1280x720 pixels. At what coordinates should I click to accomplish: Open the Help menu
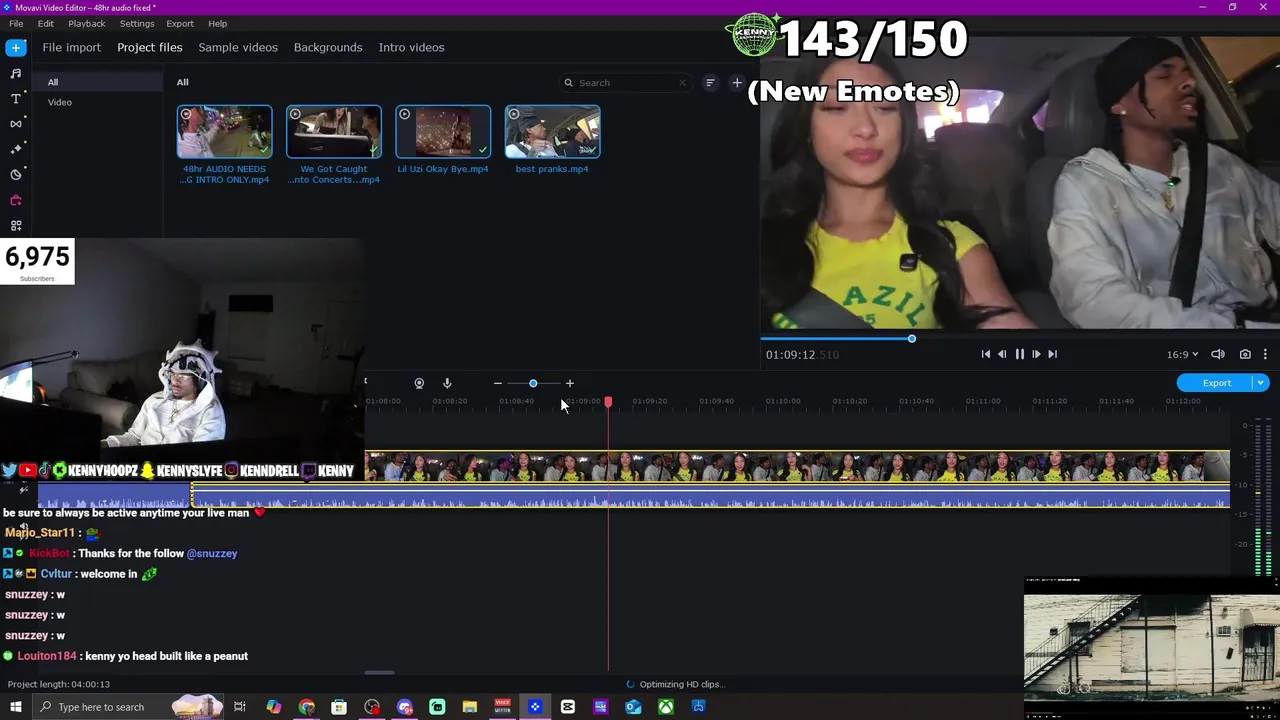pyautogui.click(x=217, y=23)
